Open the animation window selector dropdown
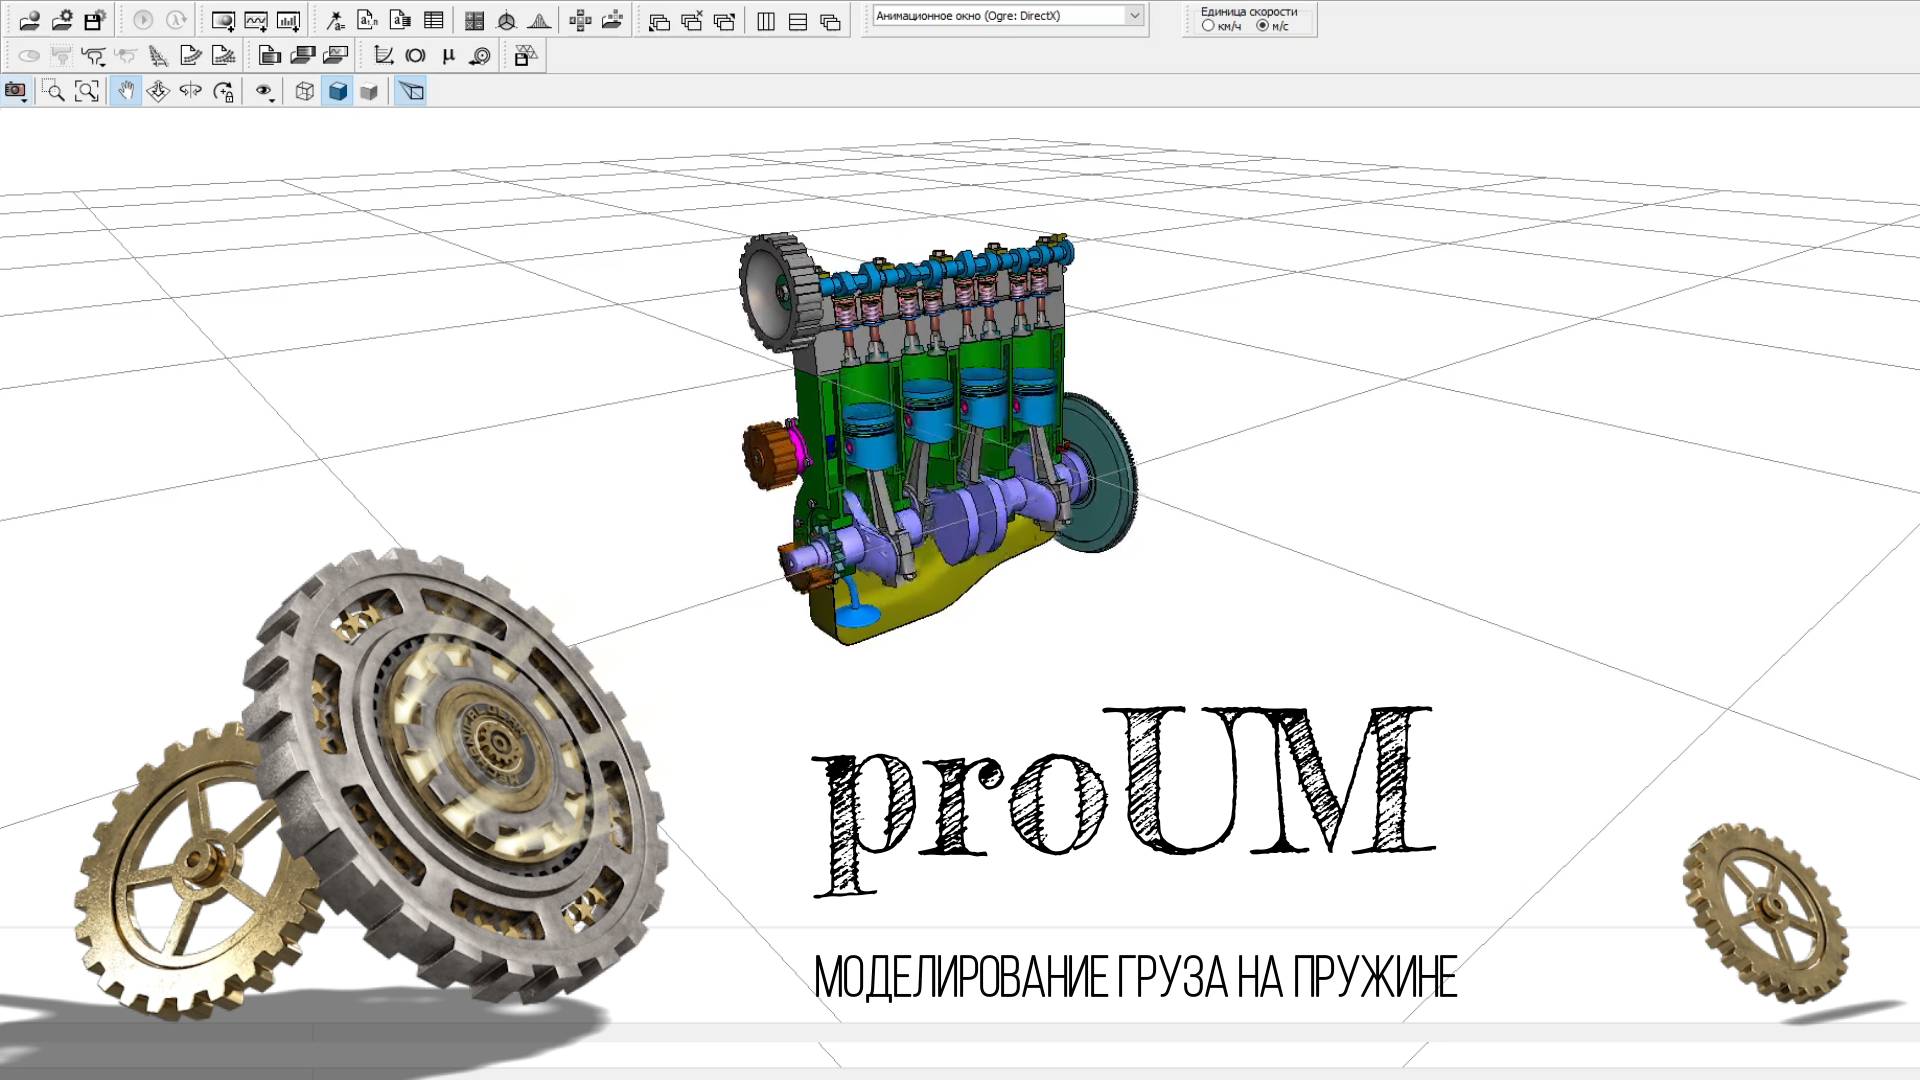This screenshot has height=1080, width=1920. click(1133, 16)
